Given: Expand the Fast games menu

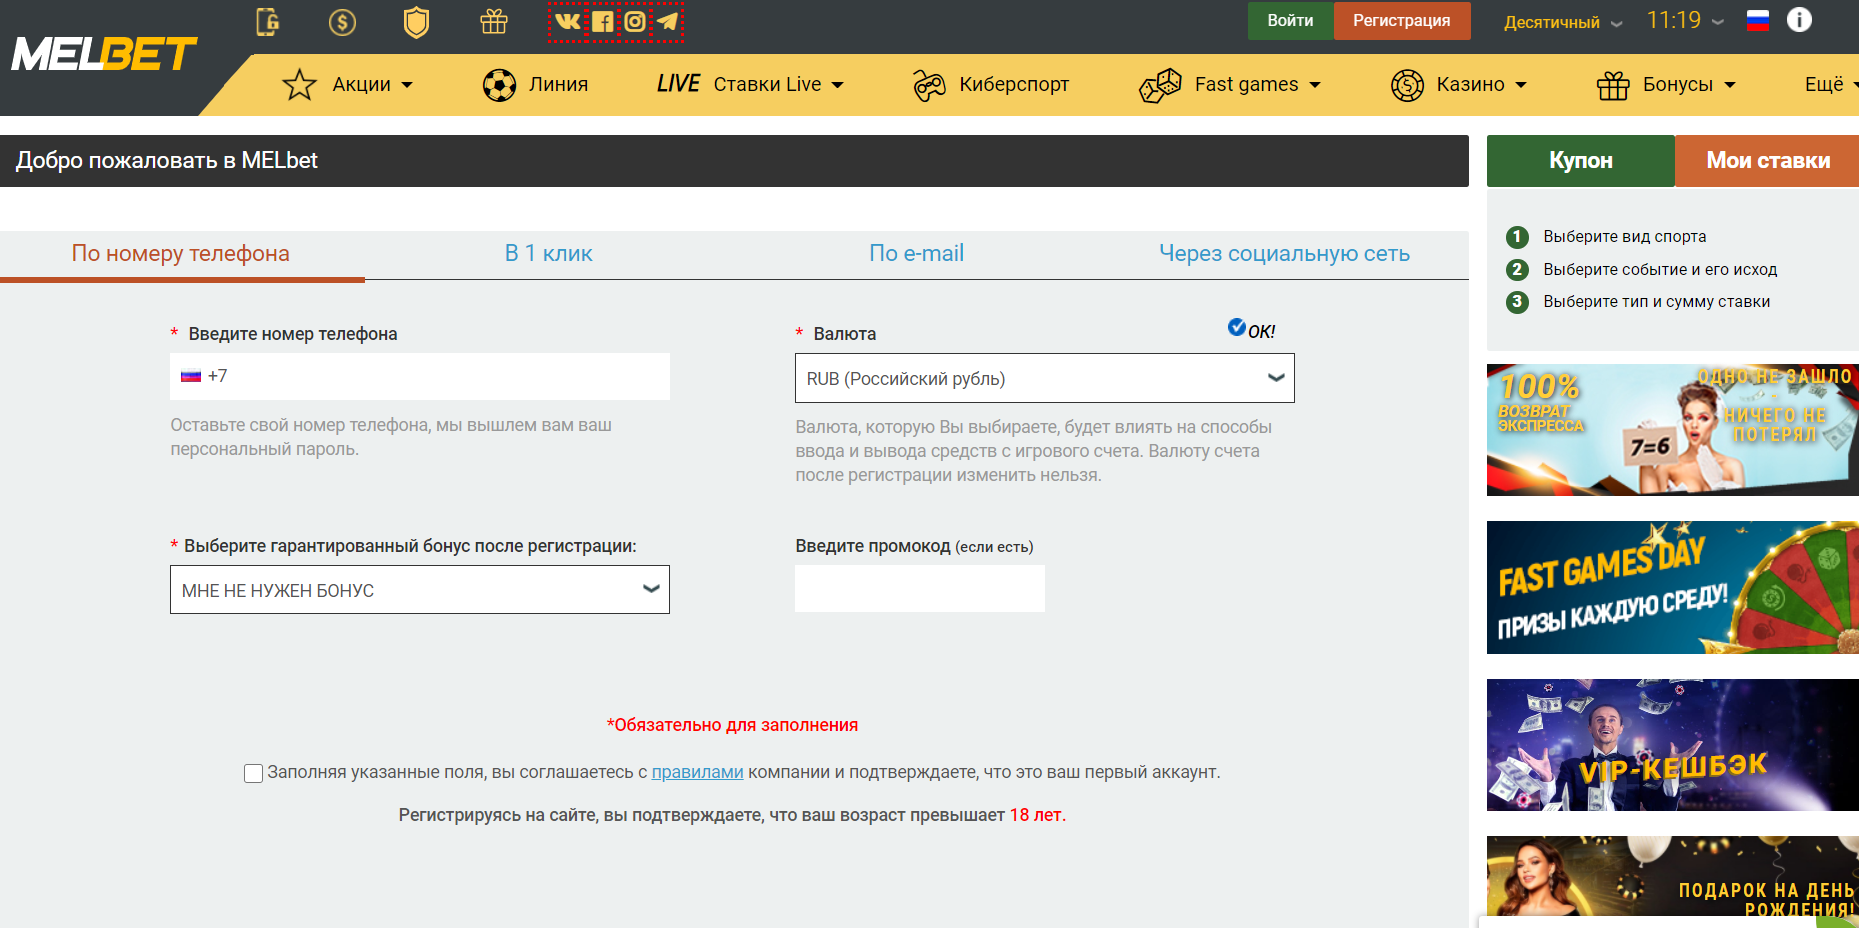Looking at the screenshot, I should (1230, 85).
